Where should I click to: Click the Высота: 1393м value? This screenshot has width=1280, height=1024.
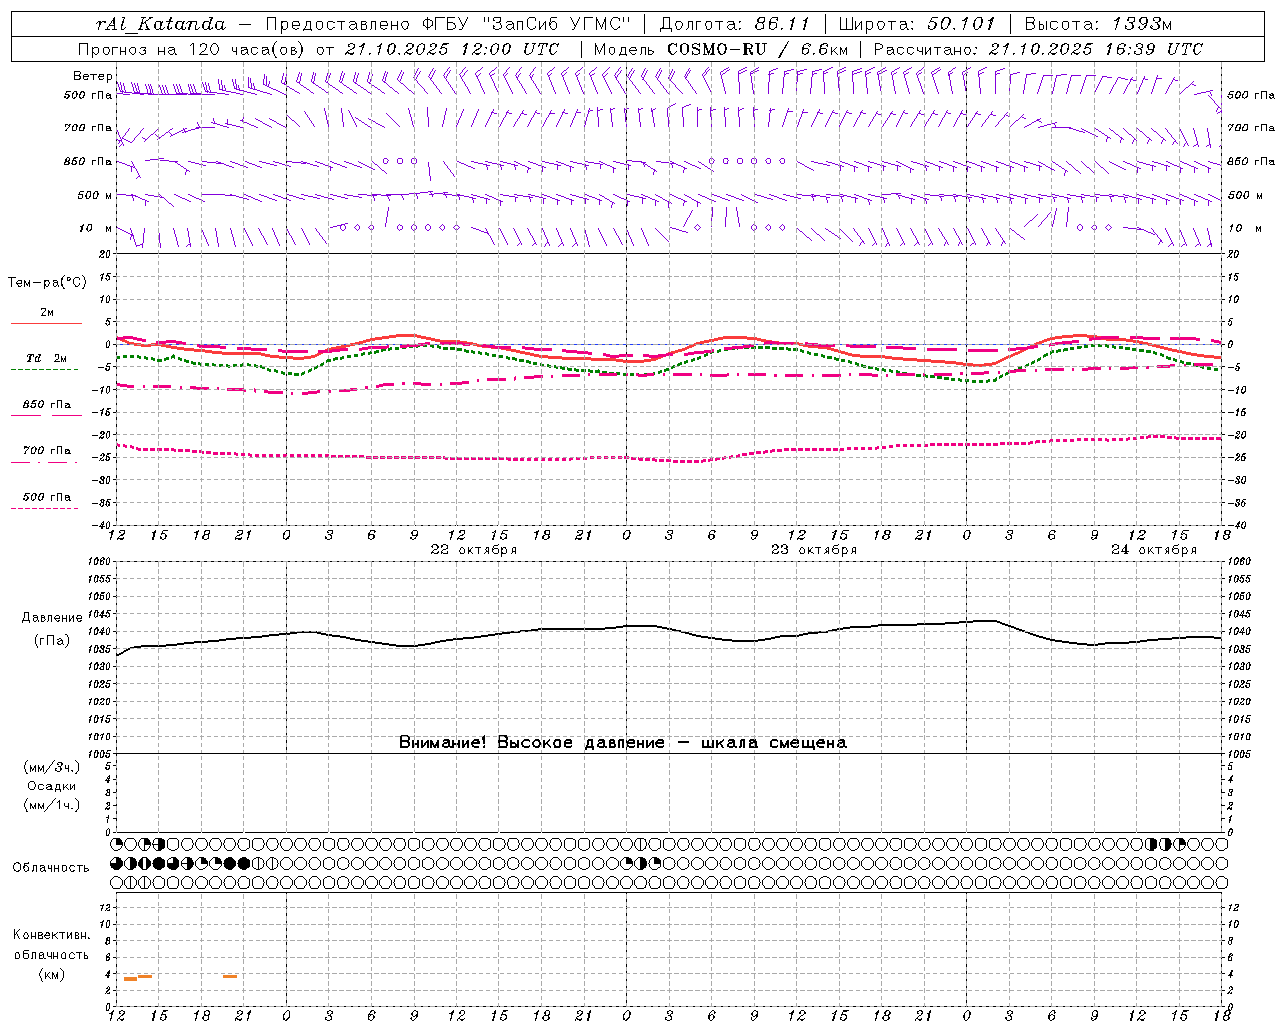[1098, 24]
